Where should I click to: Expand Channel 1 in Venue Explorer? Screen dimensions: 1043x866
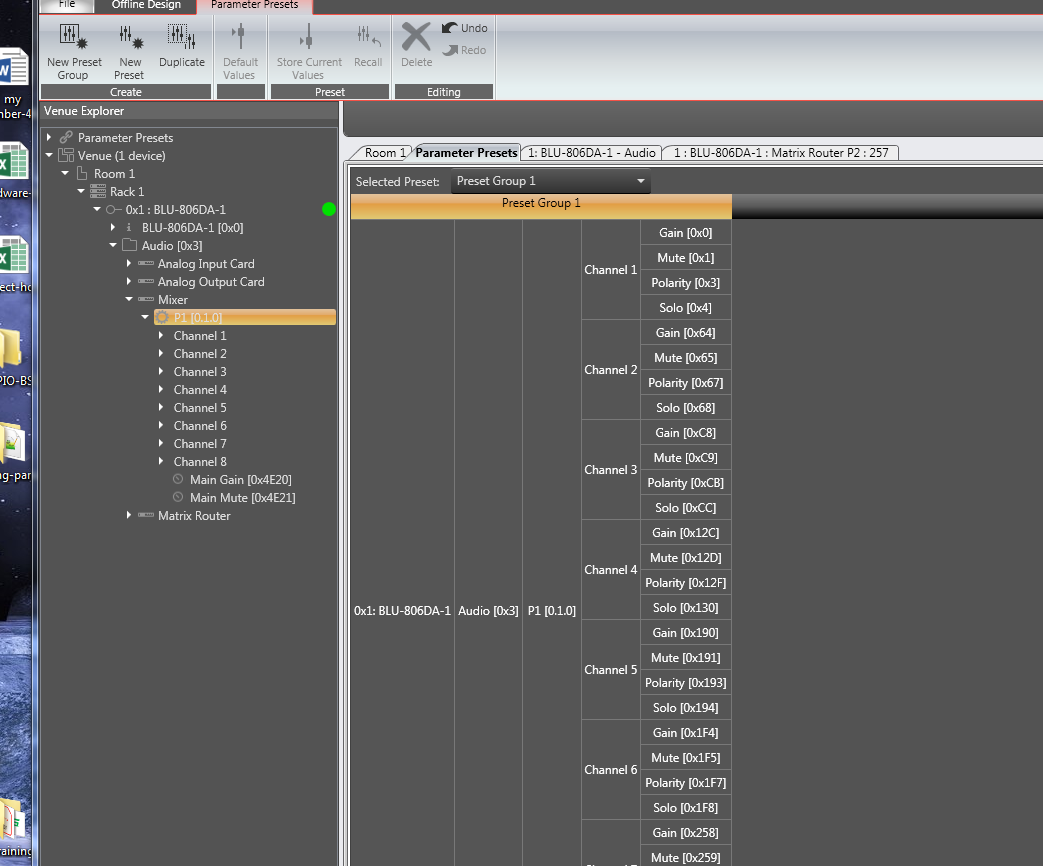click(x=161, y=335)
